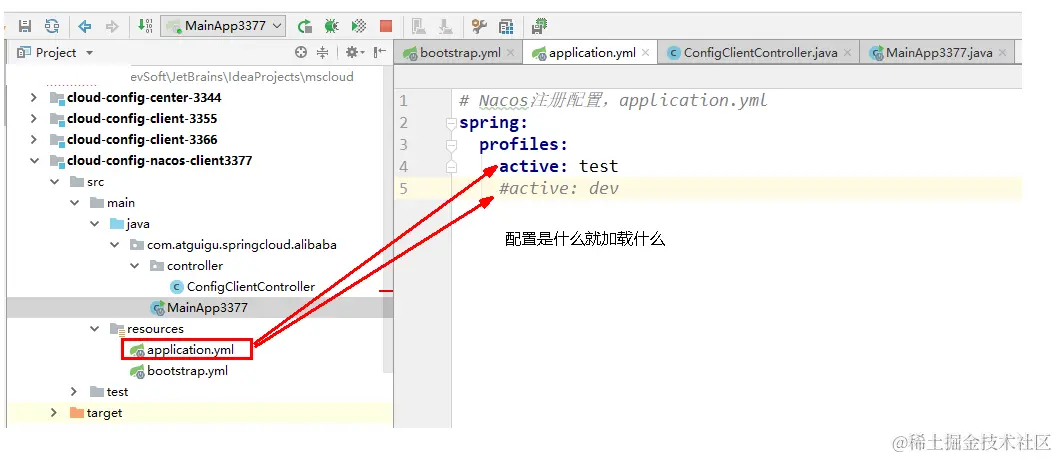
Task: Collapse the controller package node
Action: pyautogui.click(x=135, y=265)
